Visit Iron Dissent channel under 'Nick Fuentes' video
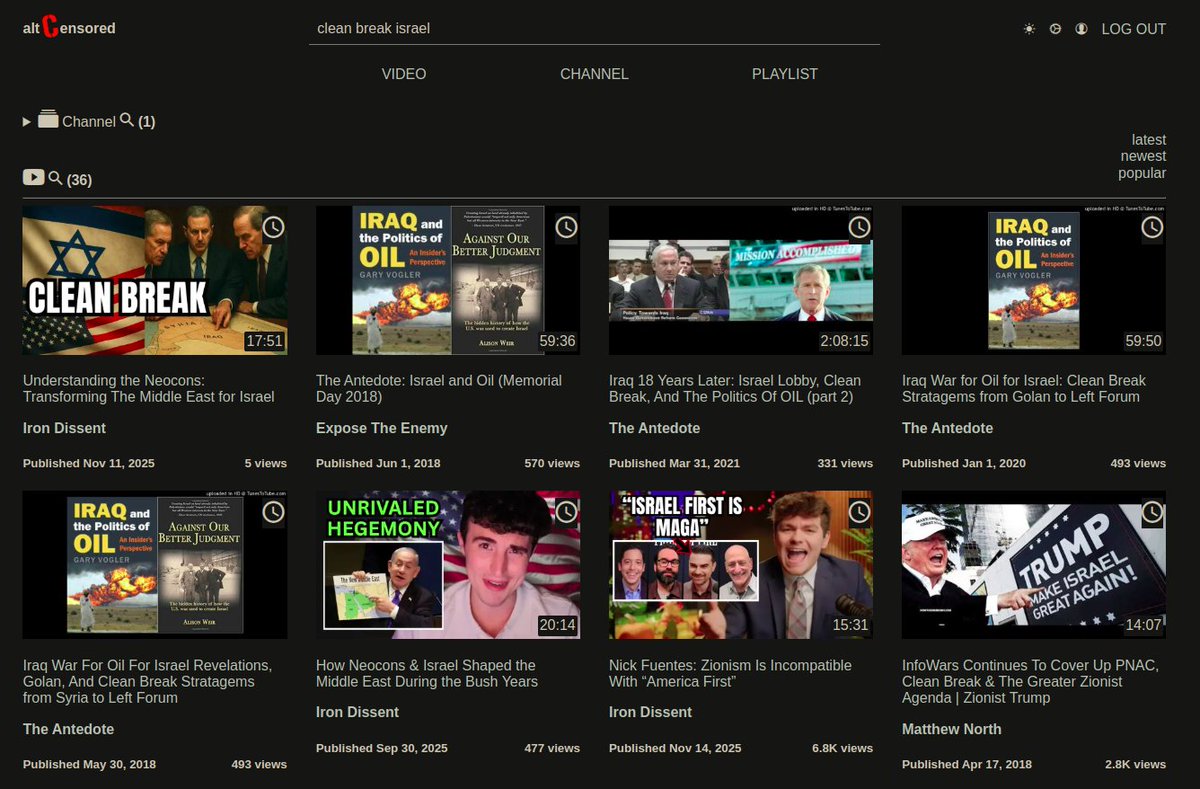1200x789 pixels. [650, 712]
